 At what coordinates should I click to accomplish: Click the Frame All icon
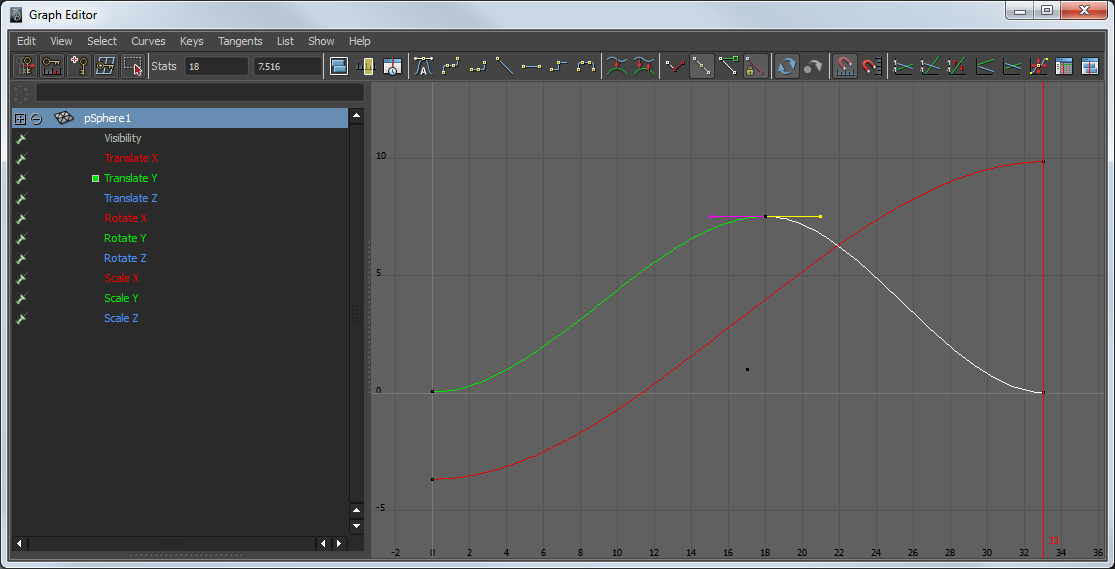[339, 67]
